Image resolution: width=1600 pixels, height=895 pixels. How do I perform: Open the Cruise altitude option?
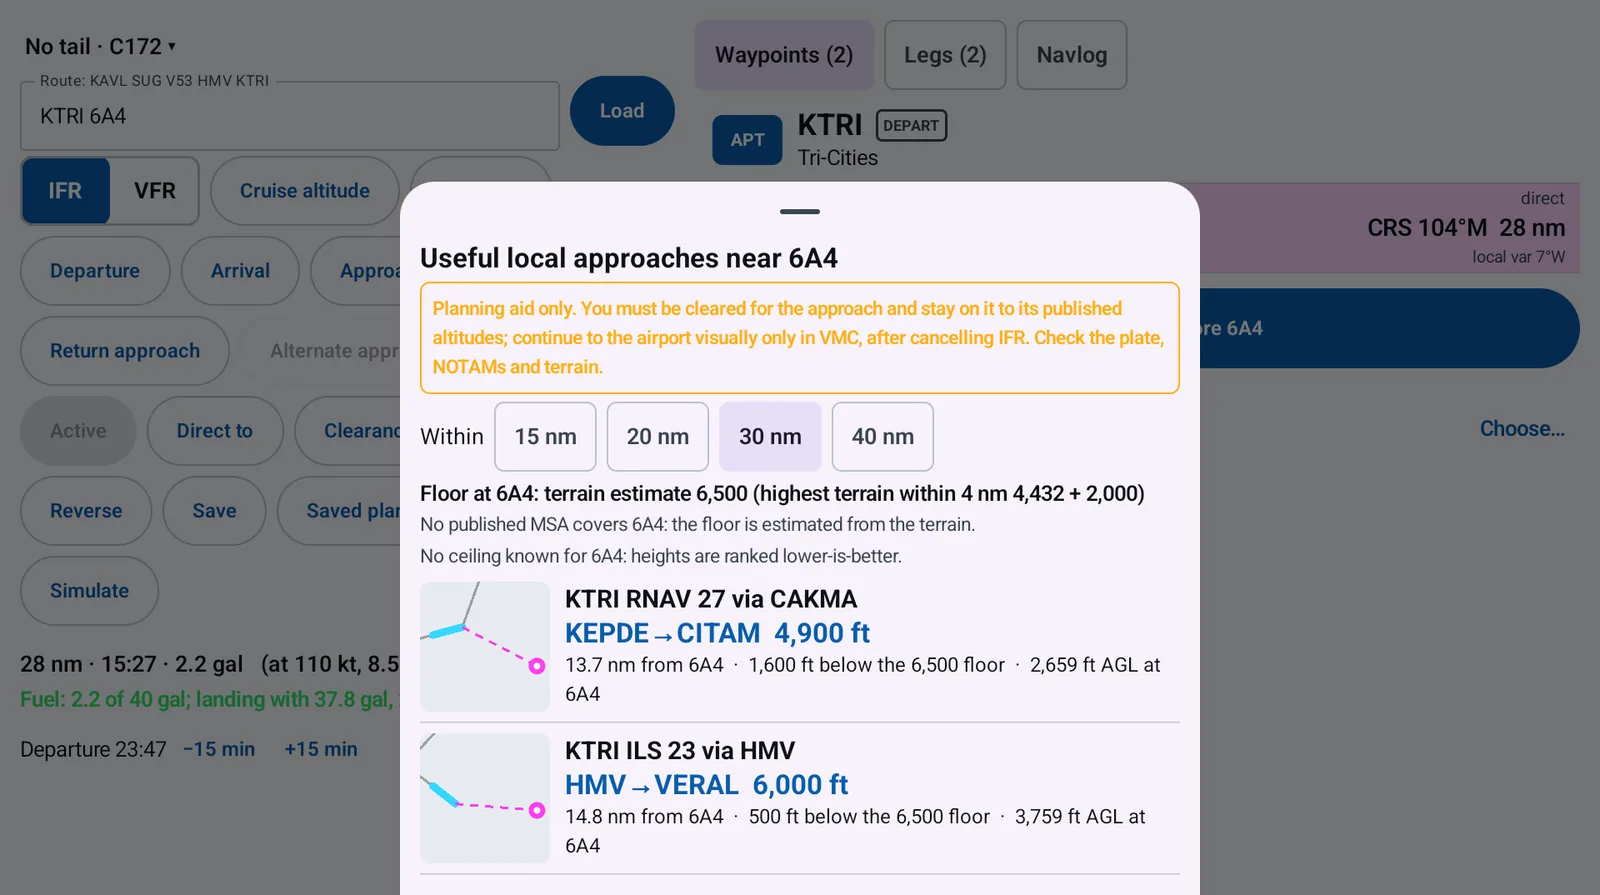[x=305, y=191]
